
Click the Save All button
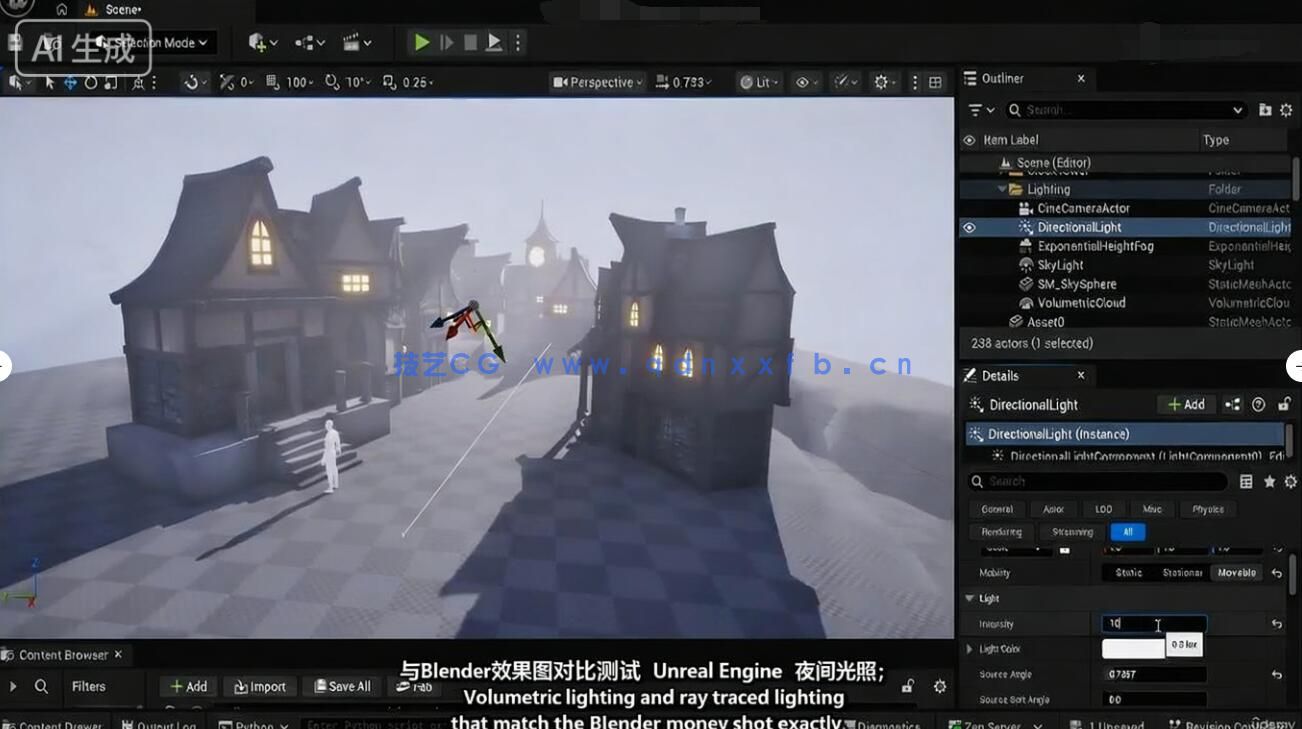tap(341, 687)
